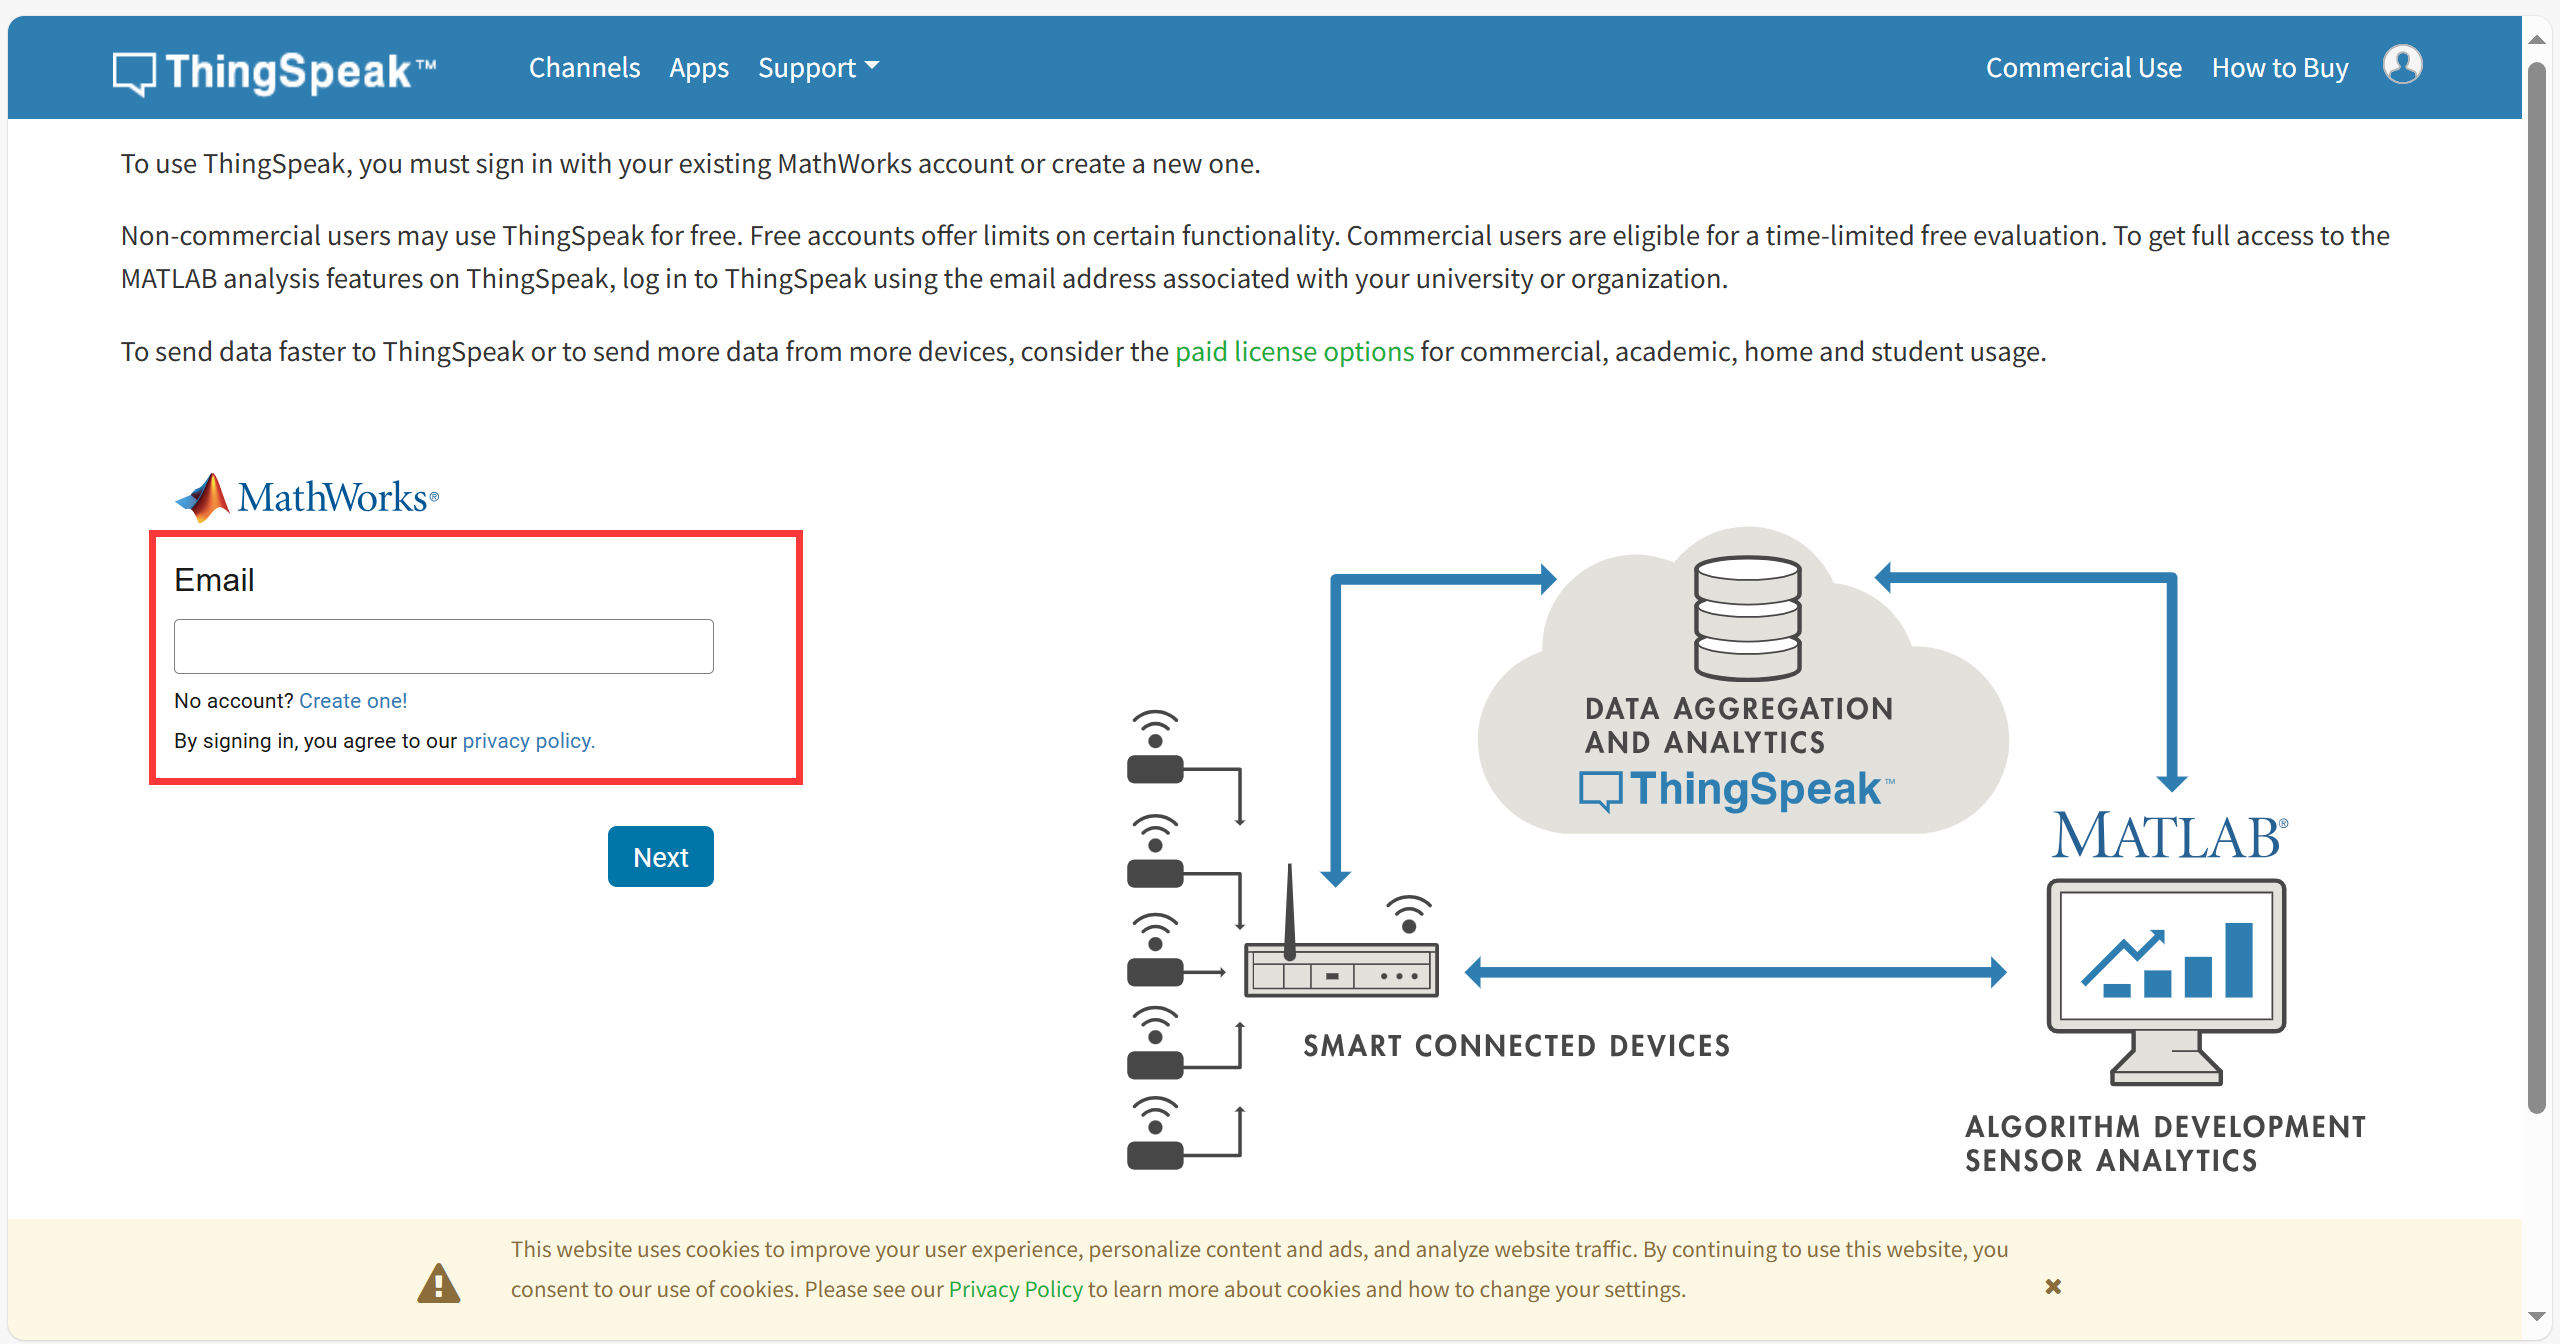Click the 'DATA AGGREGATION' cloud text

1739,708
